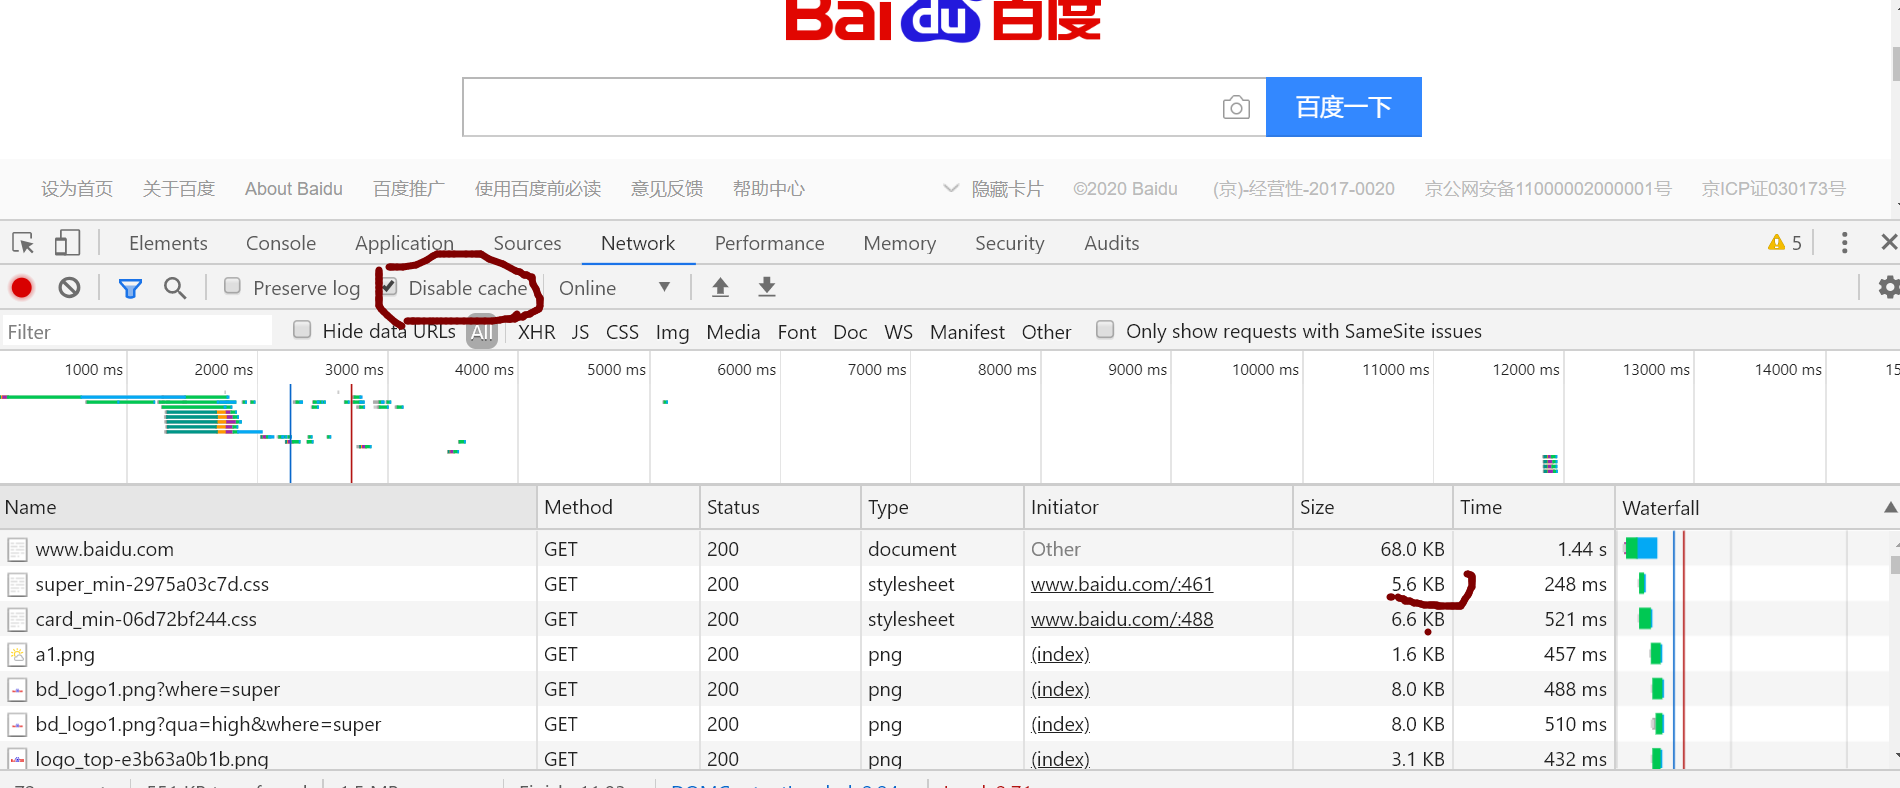Sort requests by Time column header
This screenshot has height=788, width=1900.
click(x=1533, y=508)
